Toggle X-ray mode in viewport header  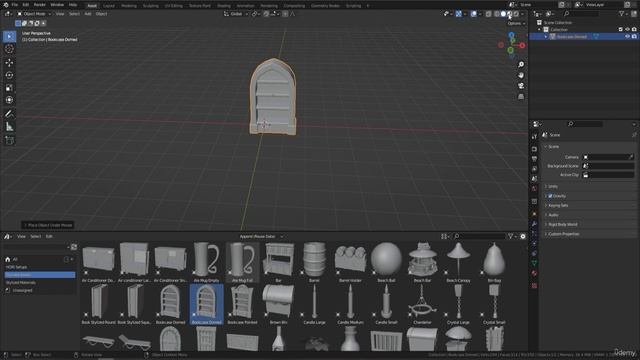pyautogui.click(x=488, y=14)
